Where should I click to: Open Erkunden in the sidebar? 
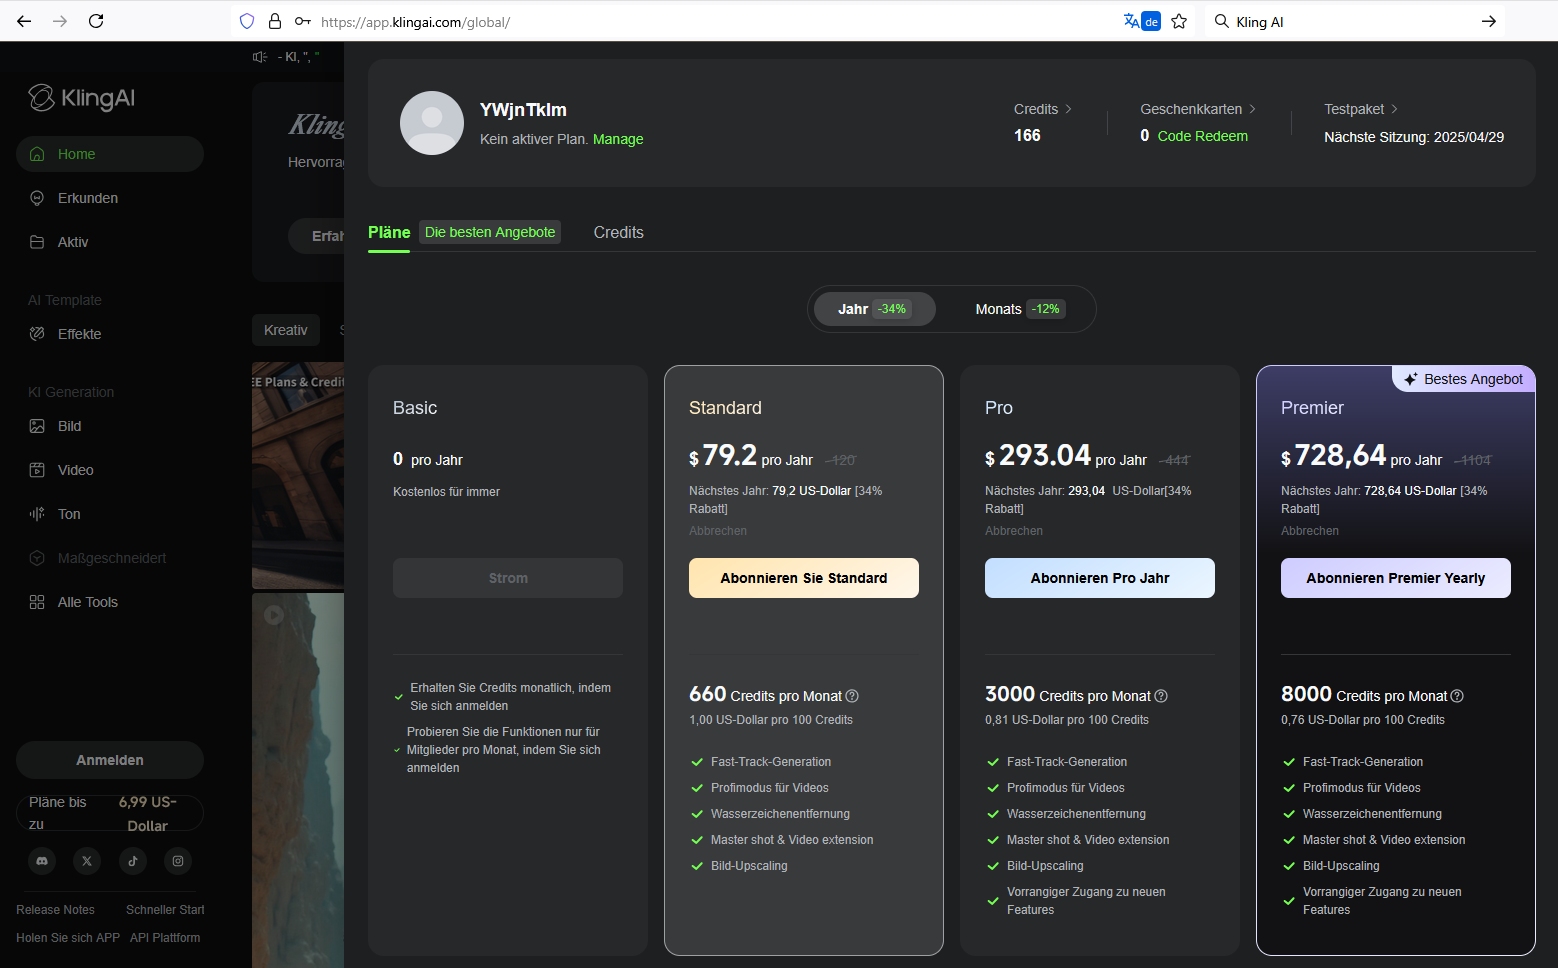[x=110, y=198]
